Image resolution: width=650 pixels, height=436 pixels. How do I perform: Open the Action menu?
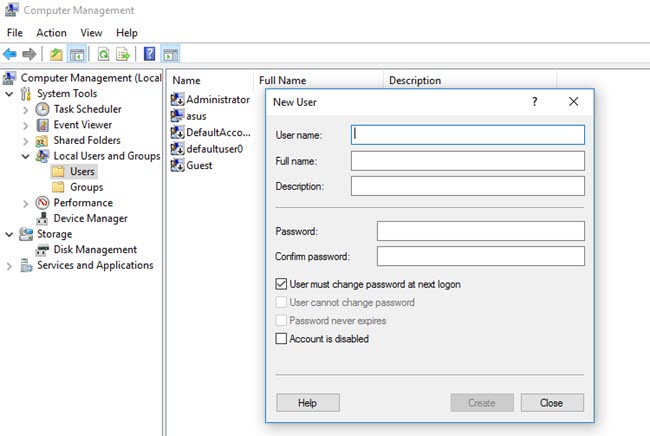pos(51,33)
